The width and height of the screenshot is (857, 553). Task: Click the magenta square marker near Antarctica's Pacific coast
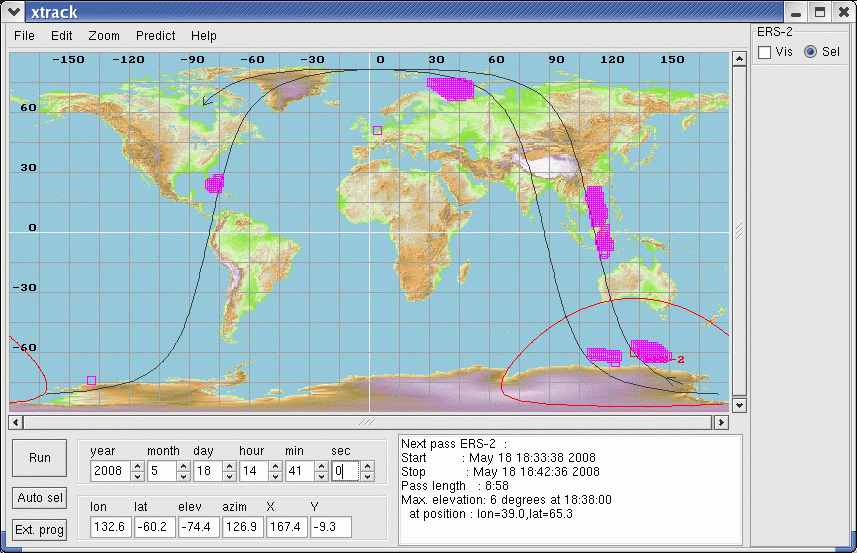91,380
